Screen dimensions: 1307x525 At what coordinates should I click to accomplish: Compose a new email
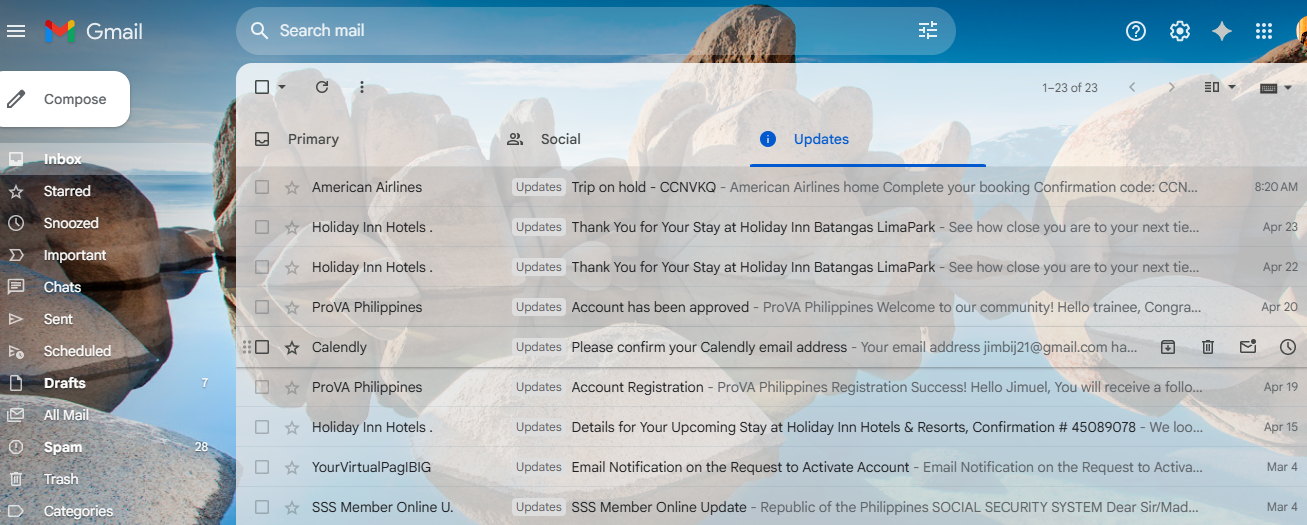(x=64, y=99)
